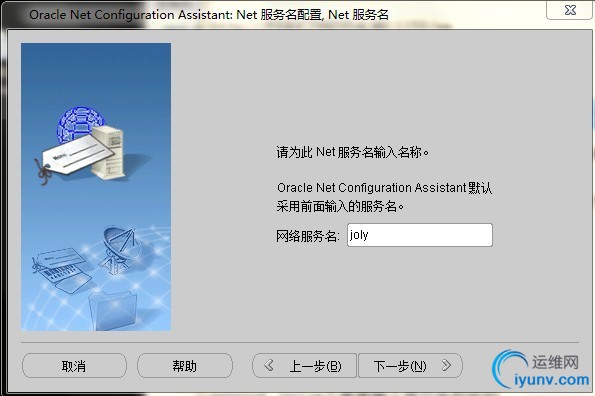Close the Oracle Net Configuration Assistant window
This screenshot has width=595, height=396.
(569, 10)
